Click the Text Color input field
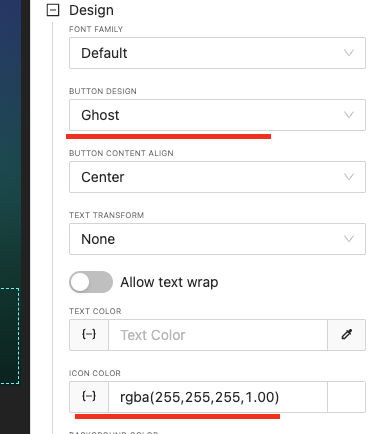 218,335
